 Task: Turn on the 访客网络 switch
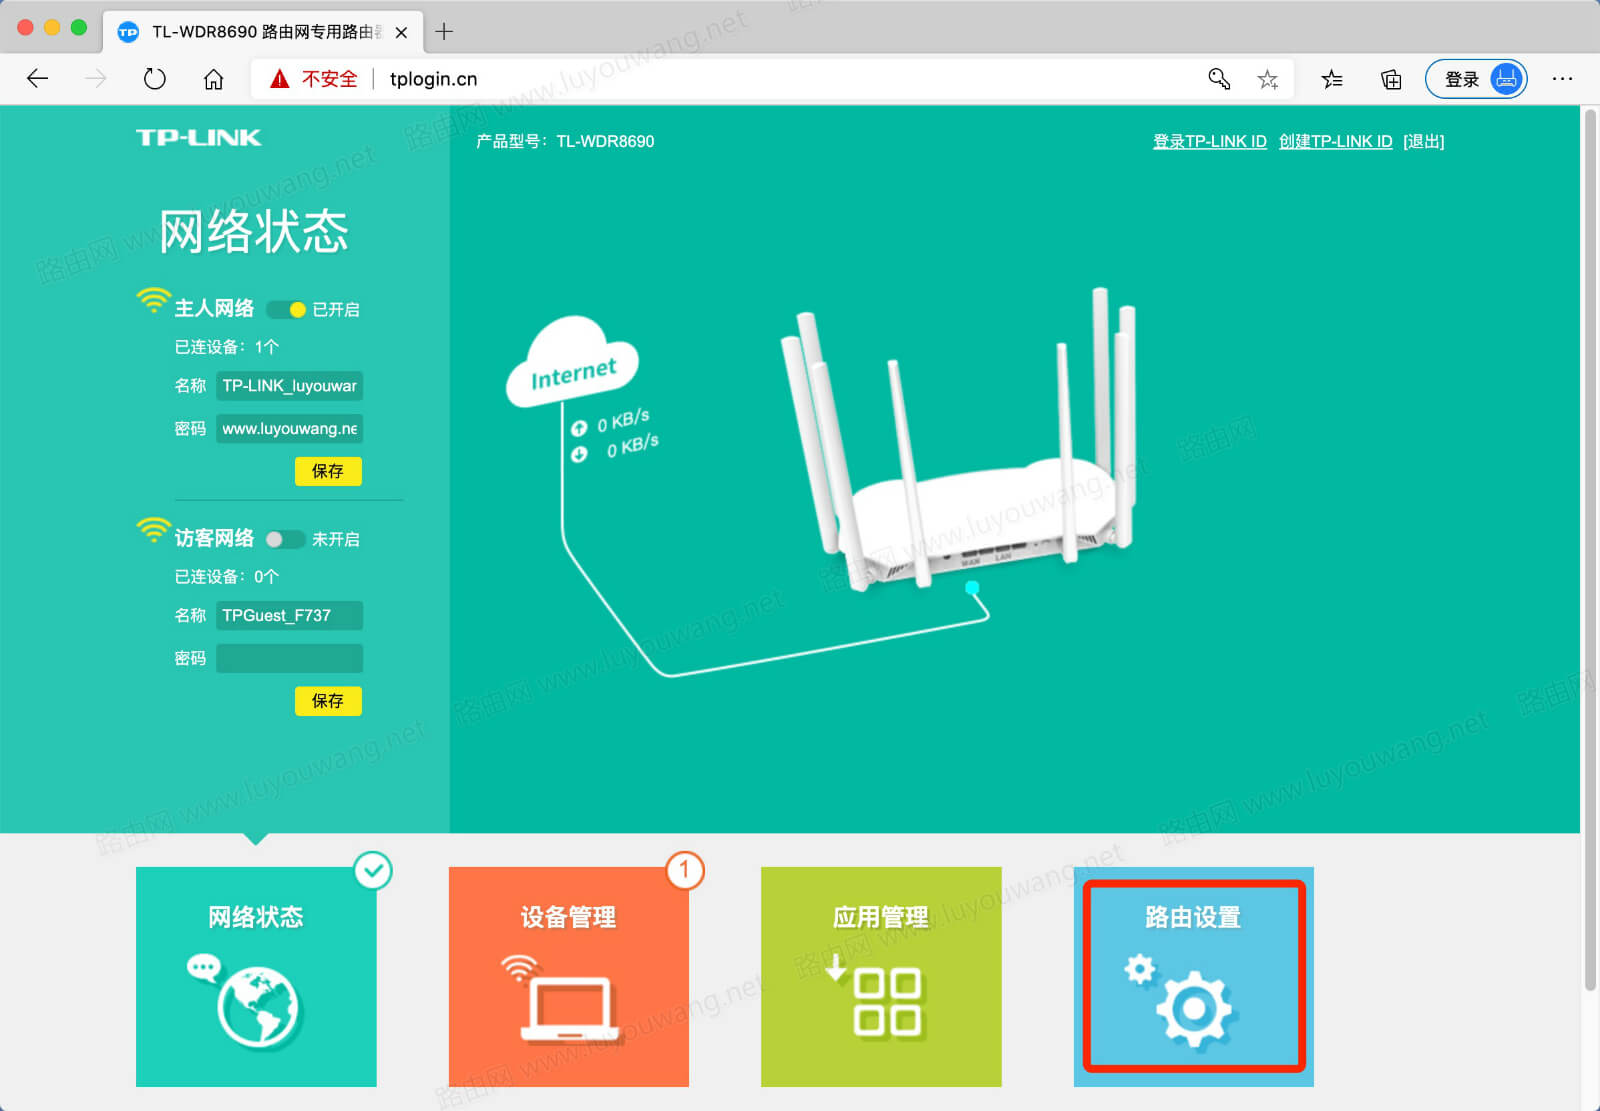tap(286, 539)
